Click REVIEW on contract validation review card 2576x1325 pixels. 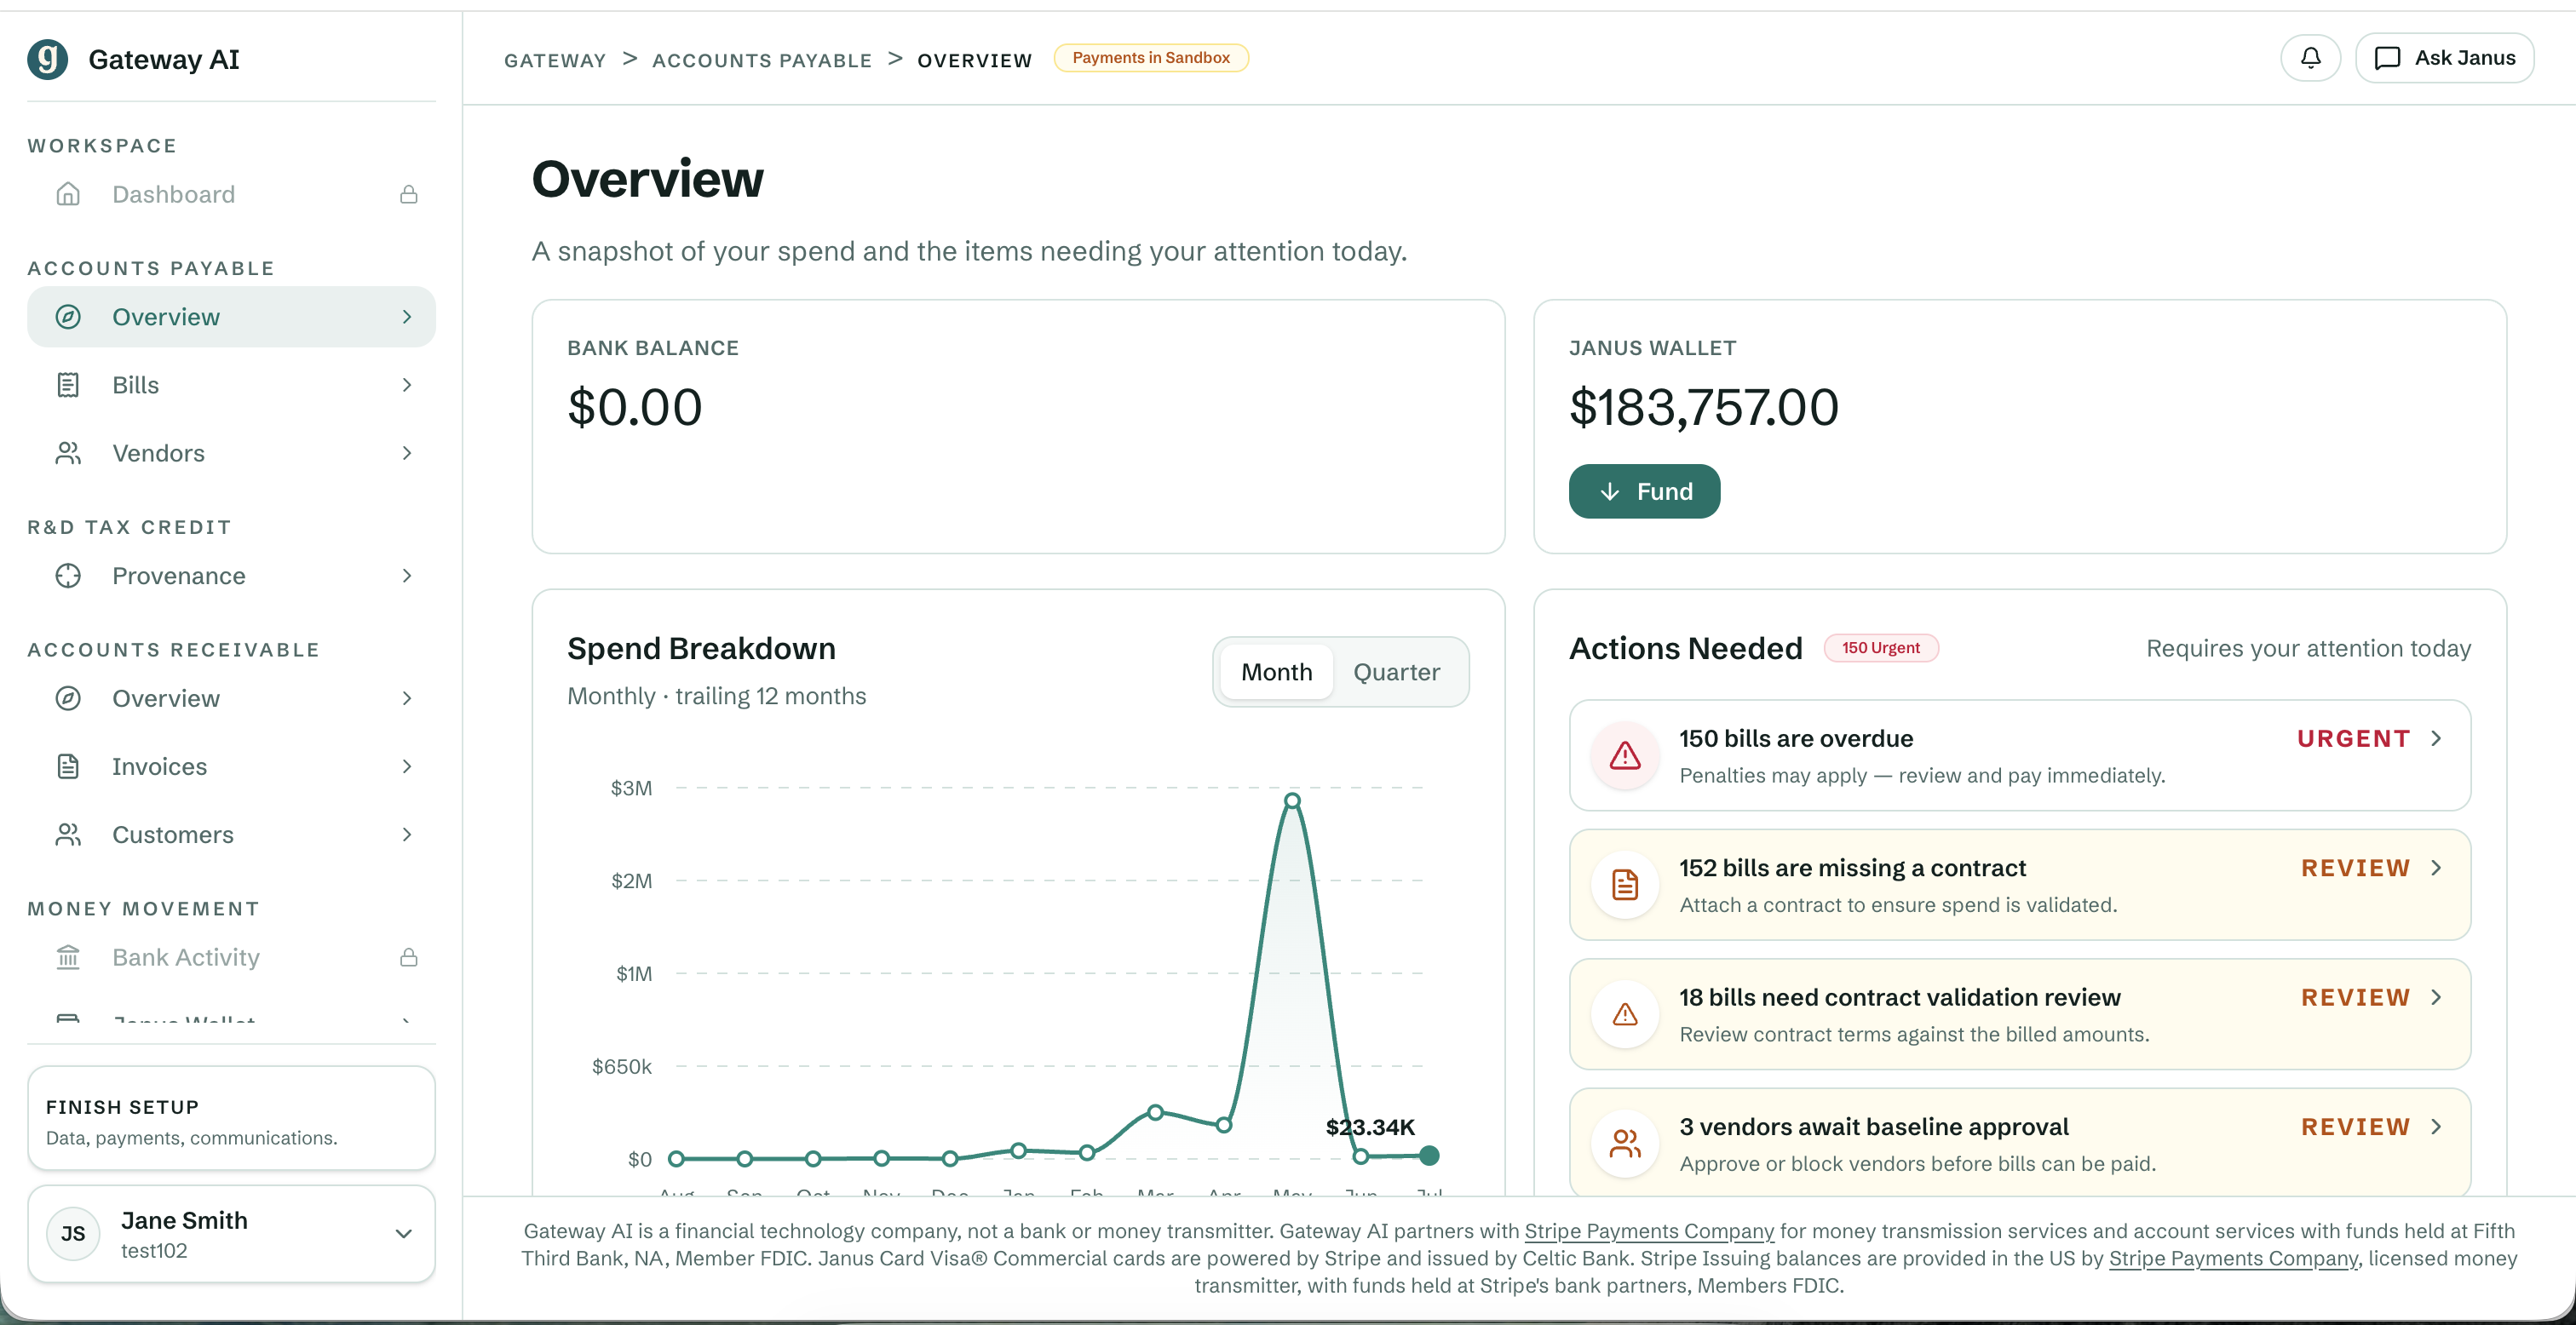click(x=2355, y=998)
